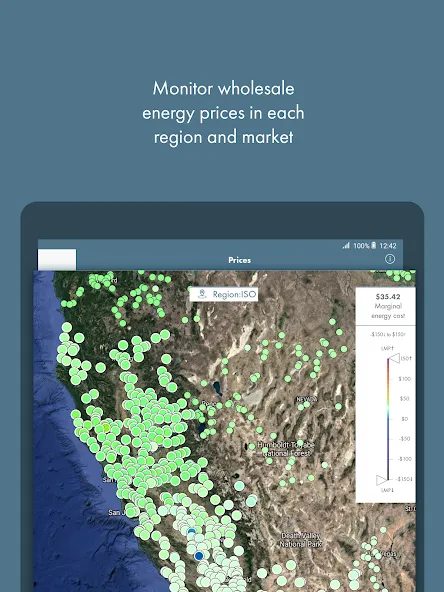Click the Death Valley National Park label
Viewport: 444px width, 592px height.
[301, 540]
